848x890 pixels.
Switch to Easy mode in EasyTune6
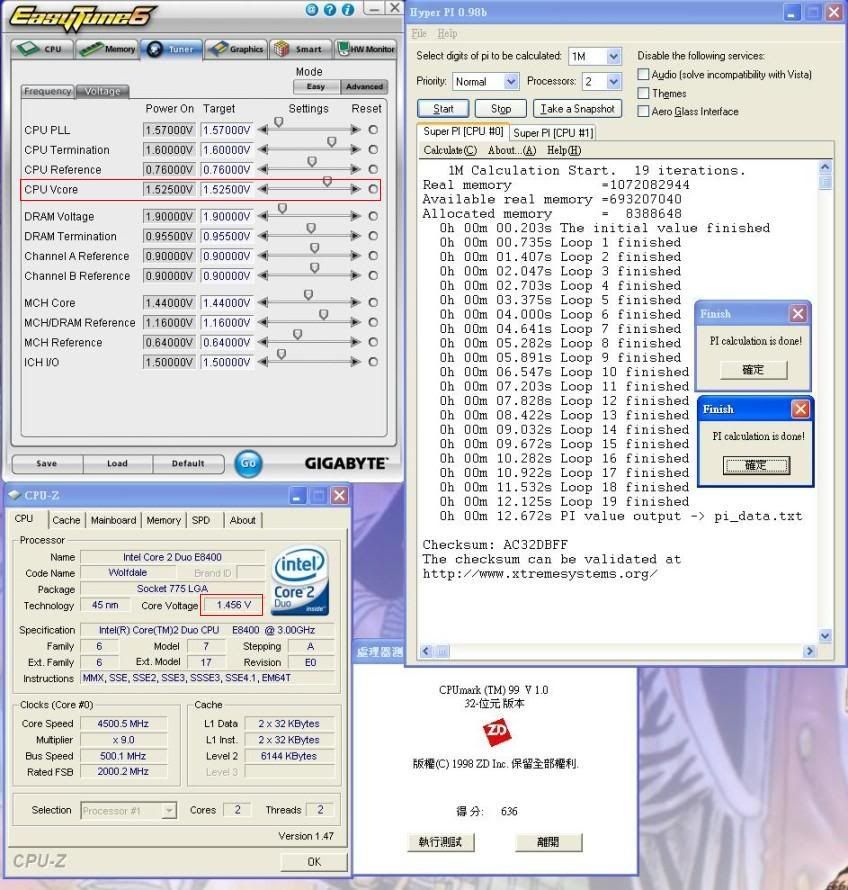(x=316, y=87)
